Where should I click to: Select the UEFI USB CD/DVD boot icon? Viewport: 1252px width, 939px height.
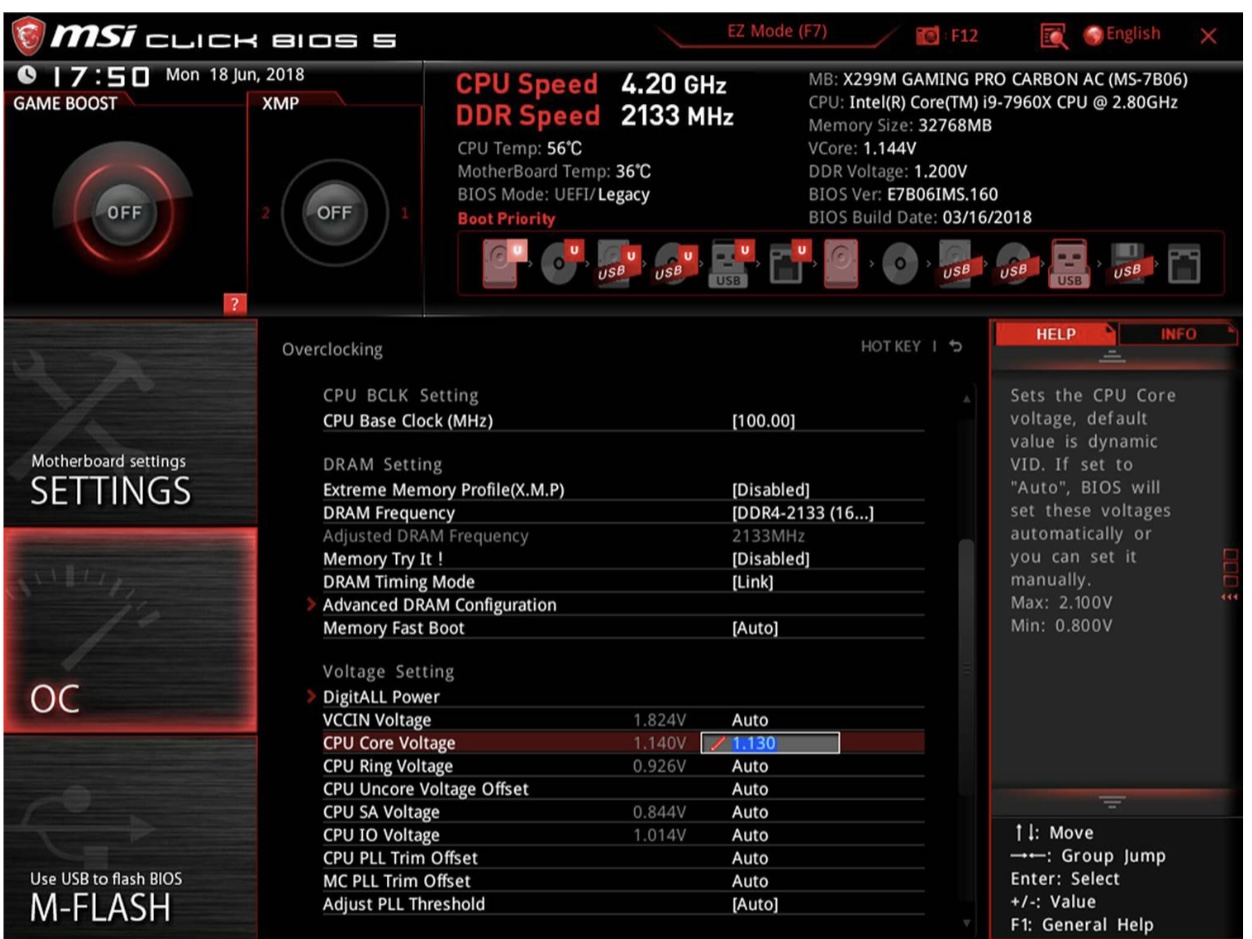[672, 263]
